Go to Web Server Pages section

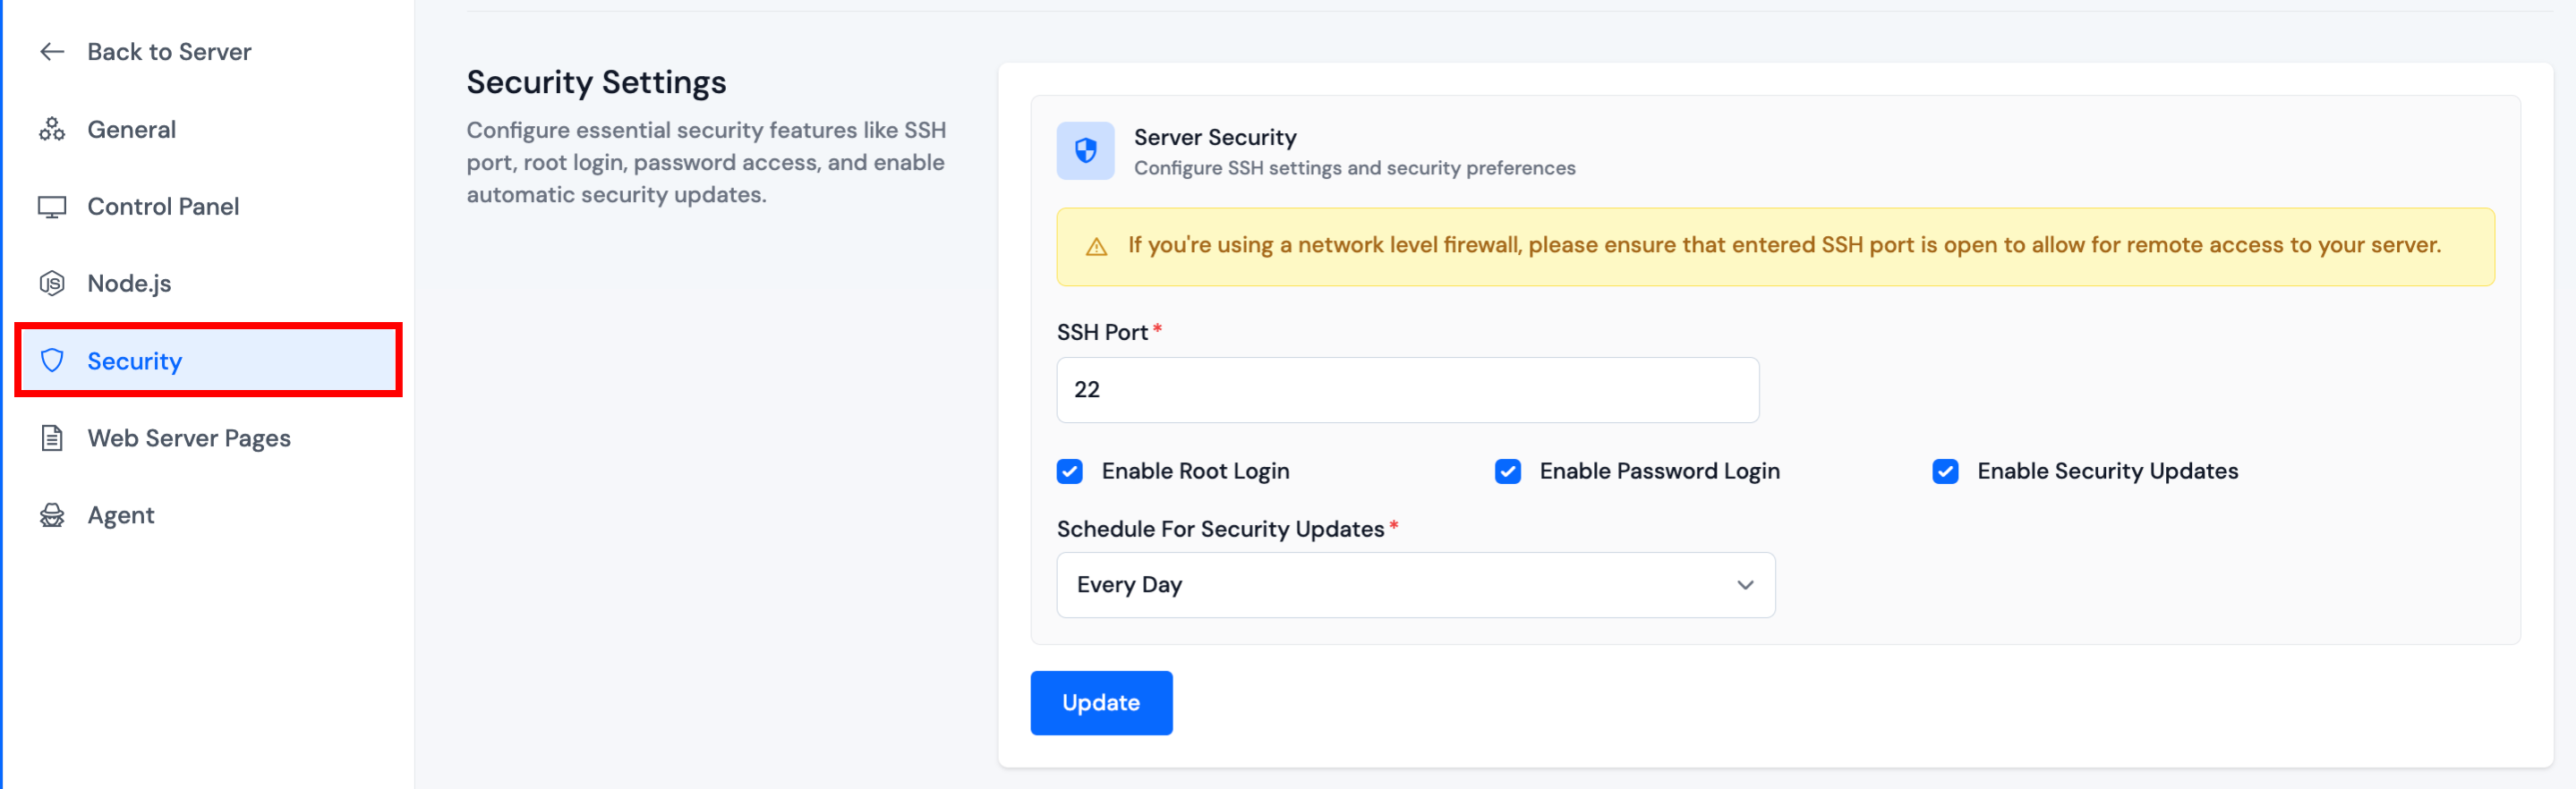(x=189, y=438)
